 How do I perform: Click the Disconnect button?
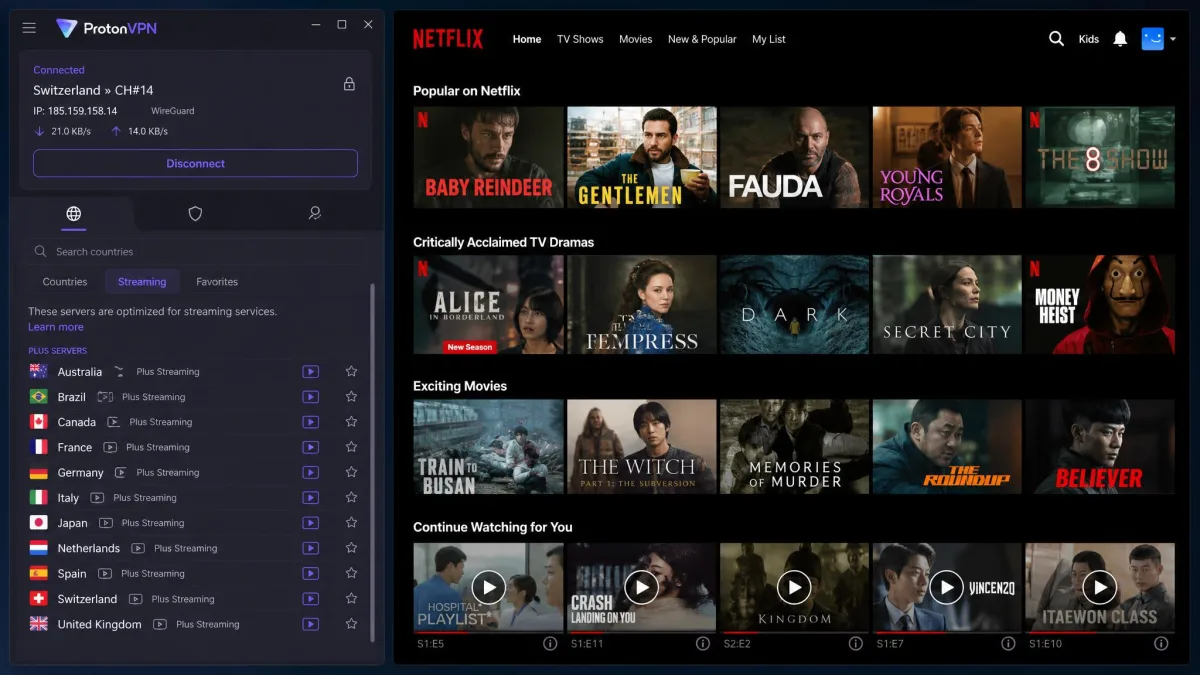195,163
